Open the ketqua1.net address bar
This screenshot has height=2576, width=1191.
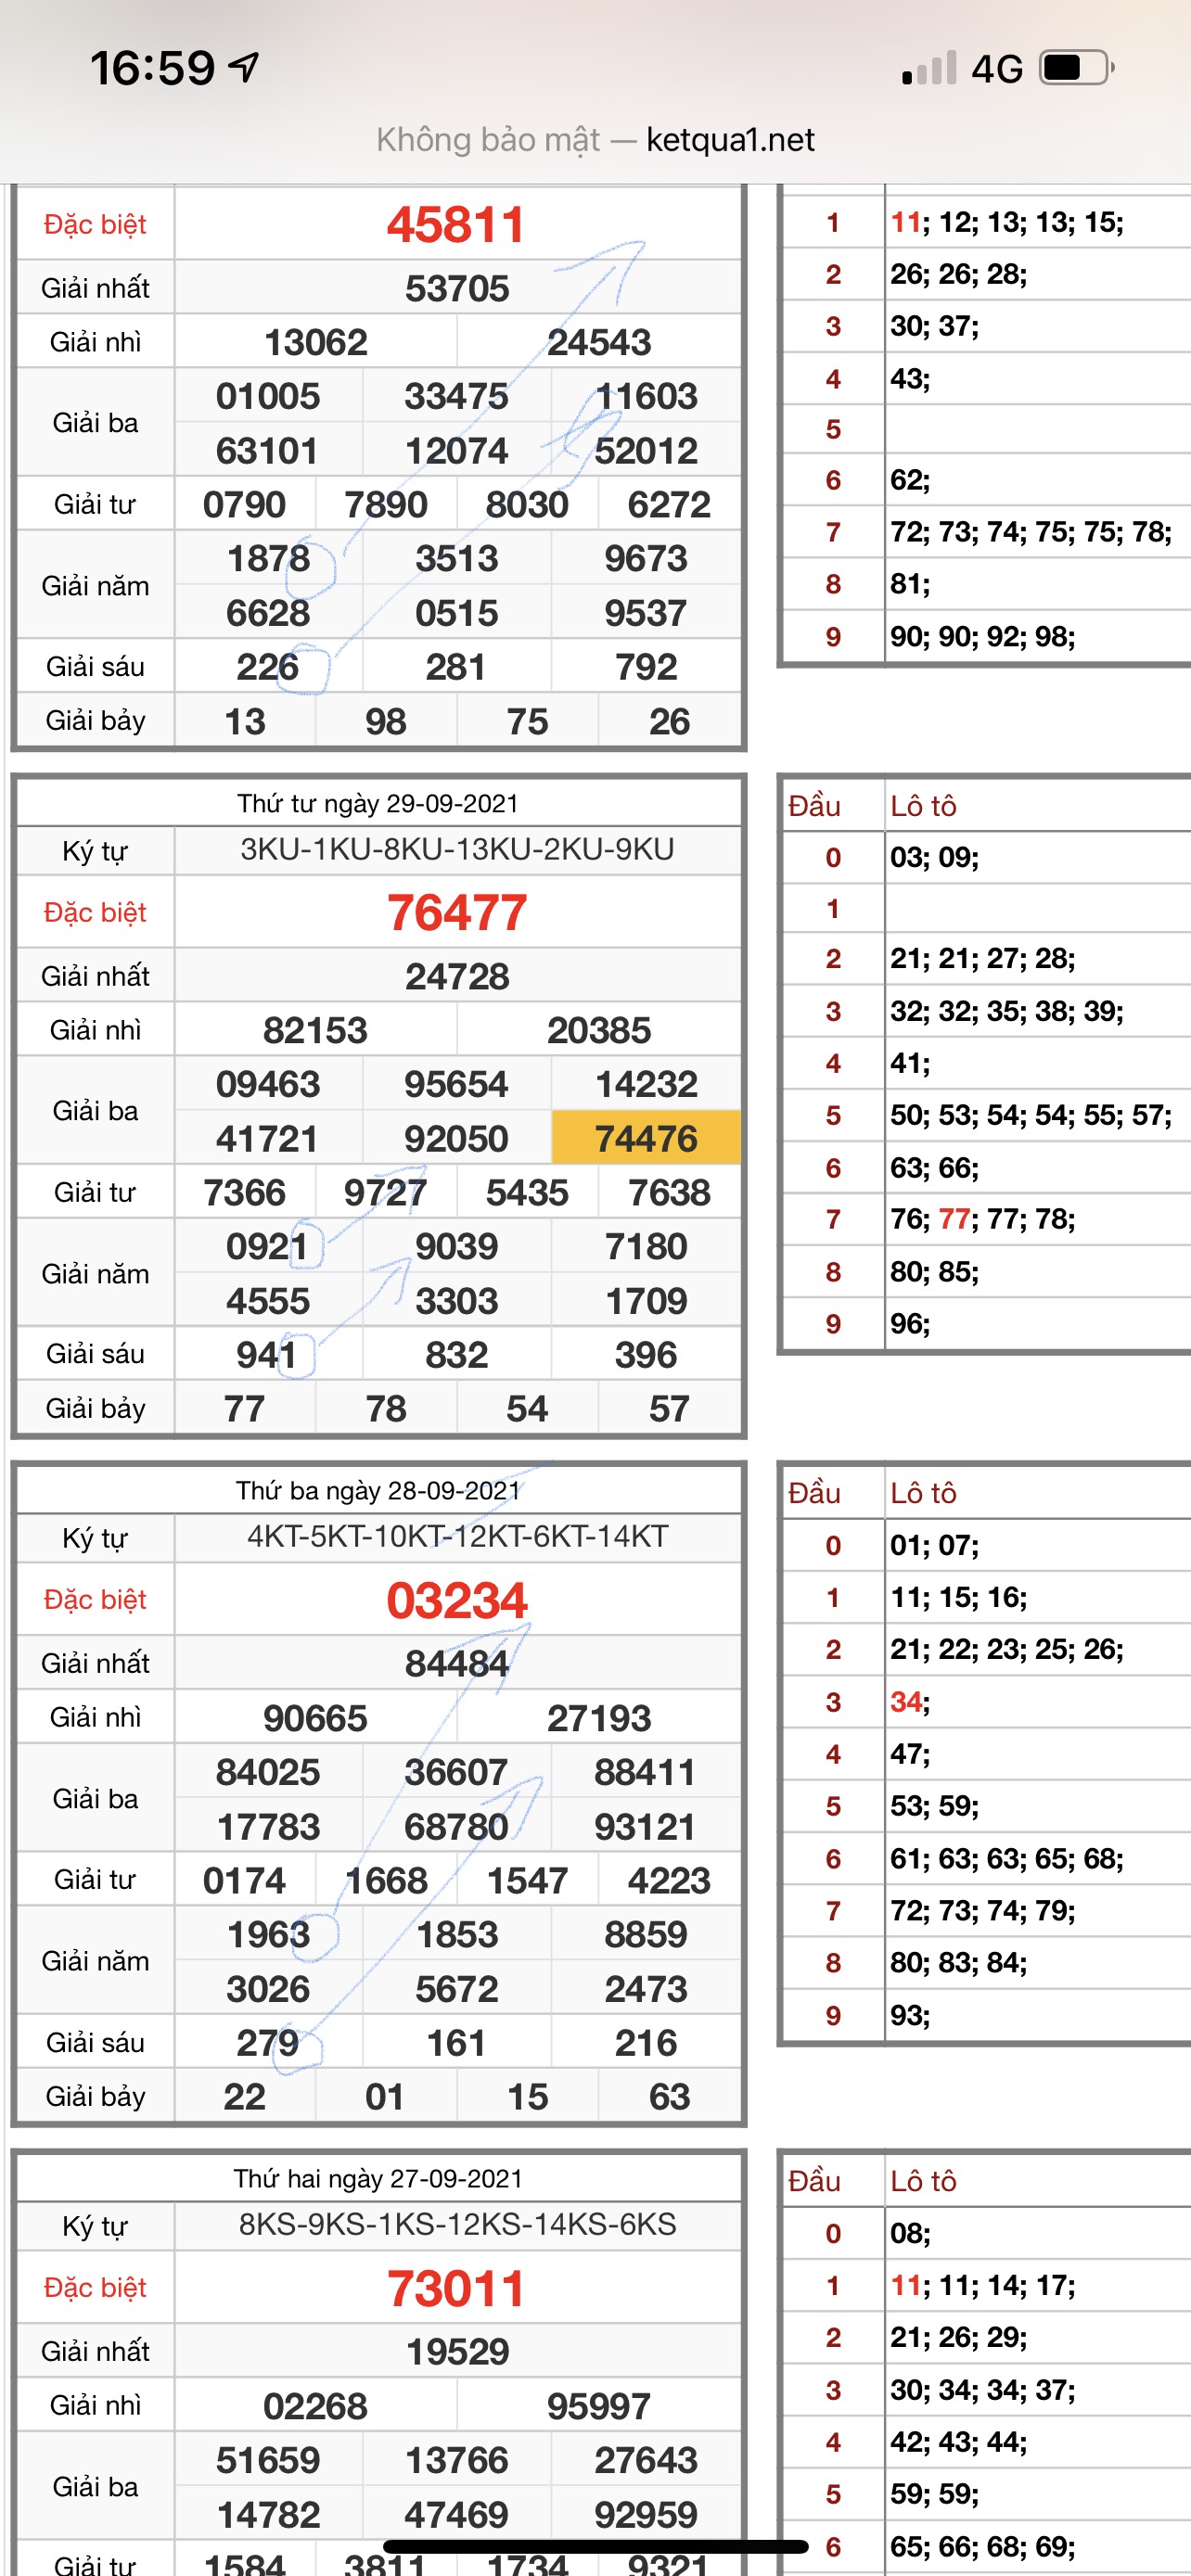tap(595, 140)
